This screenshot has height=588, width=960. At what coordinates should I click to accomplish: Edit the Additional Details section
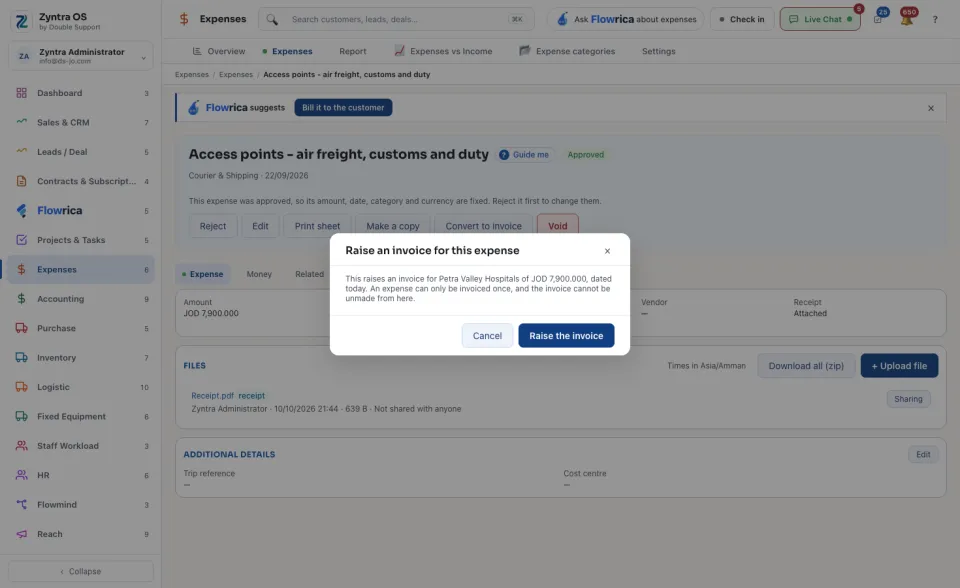click(923, 454)
